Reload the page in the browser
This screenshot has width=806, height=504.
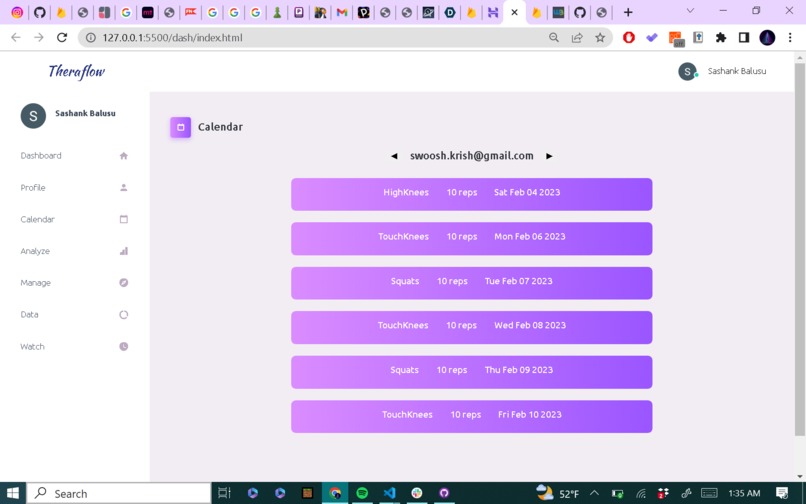pyautogui.click(x=62, y=38)
